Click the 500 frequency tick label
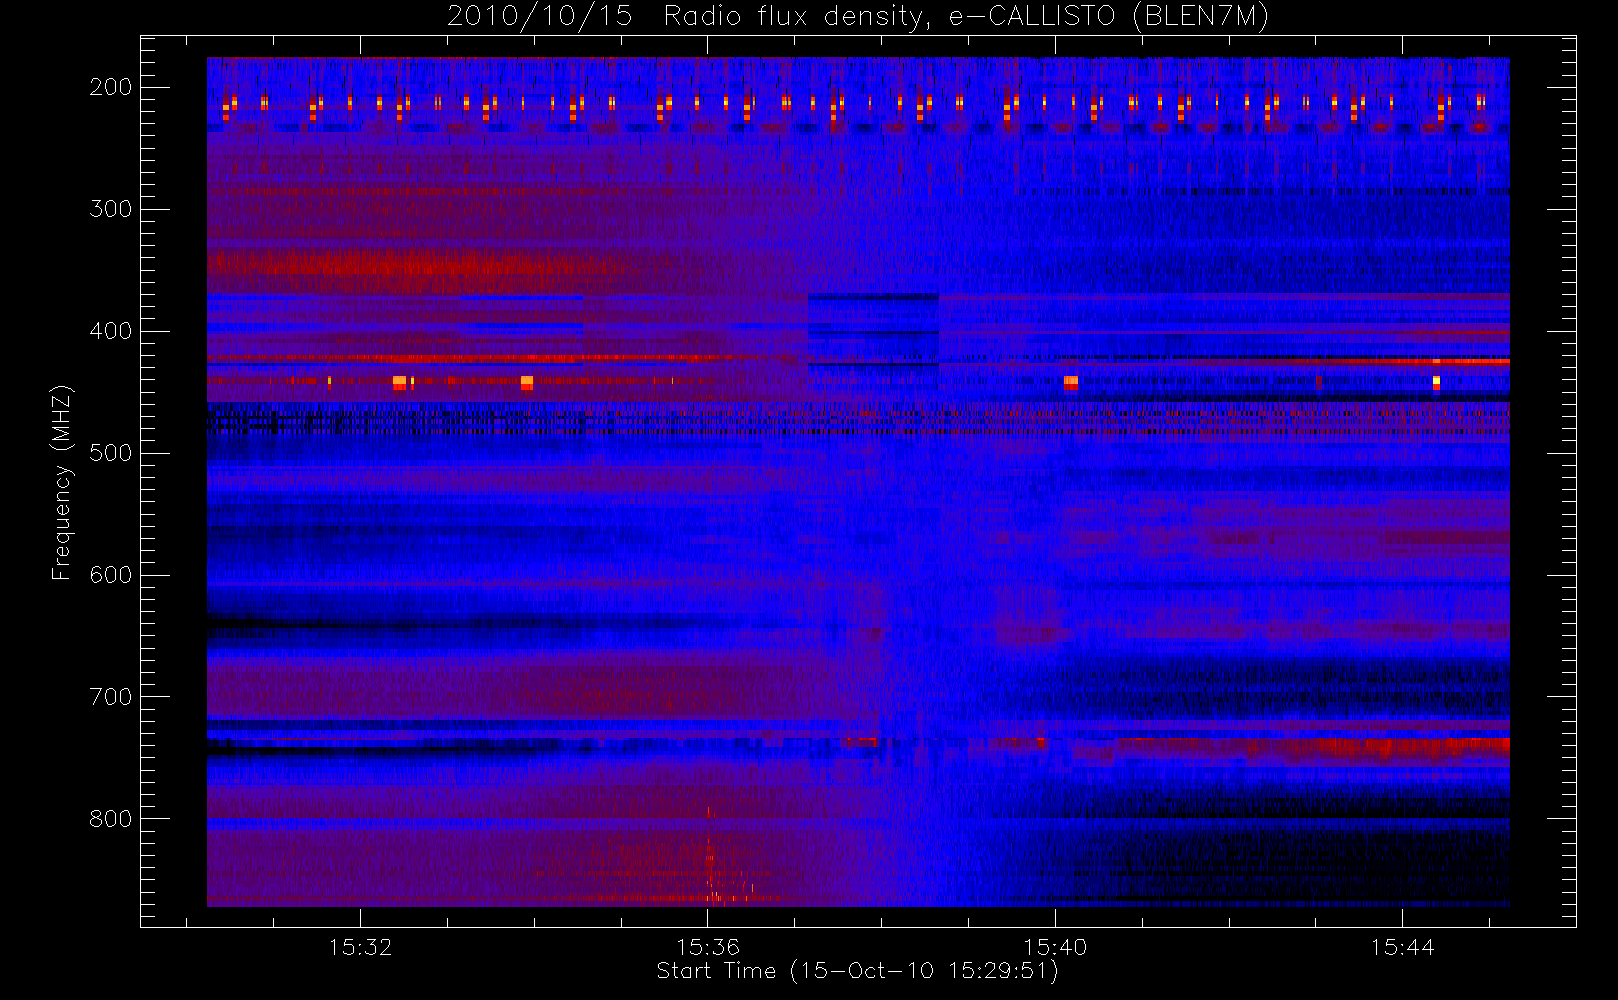The width and height of the screenshot is (1618, 1000). pos(111,453)
